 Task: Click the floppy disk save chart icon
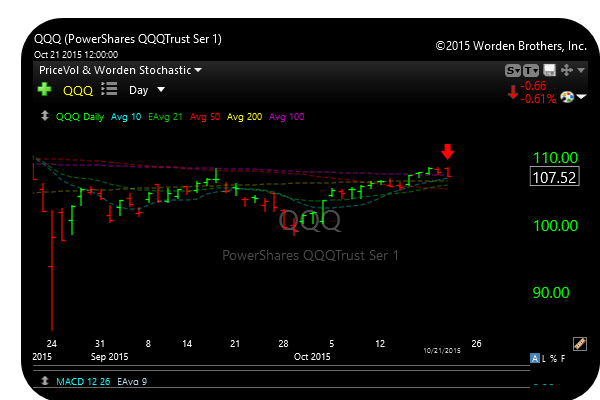pyautogui.click(x=549, y=70)
